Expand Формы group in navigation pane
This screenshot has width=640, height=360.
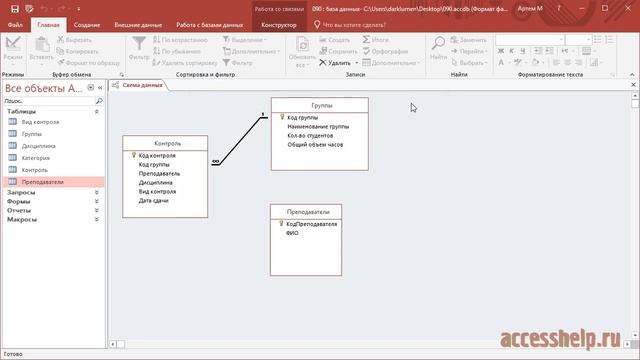coord(97,201)
